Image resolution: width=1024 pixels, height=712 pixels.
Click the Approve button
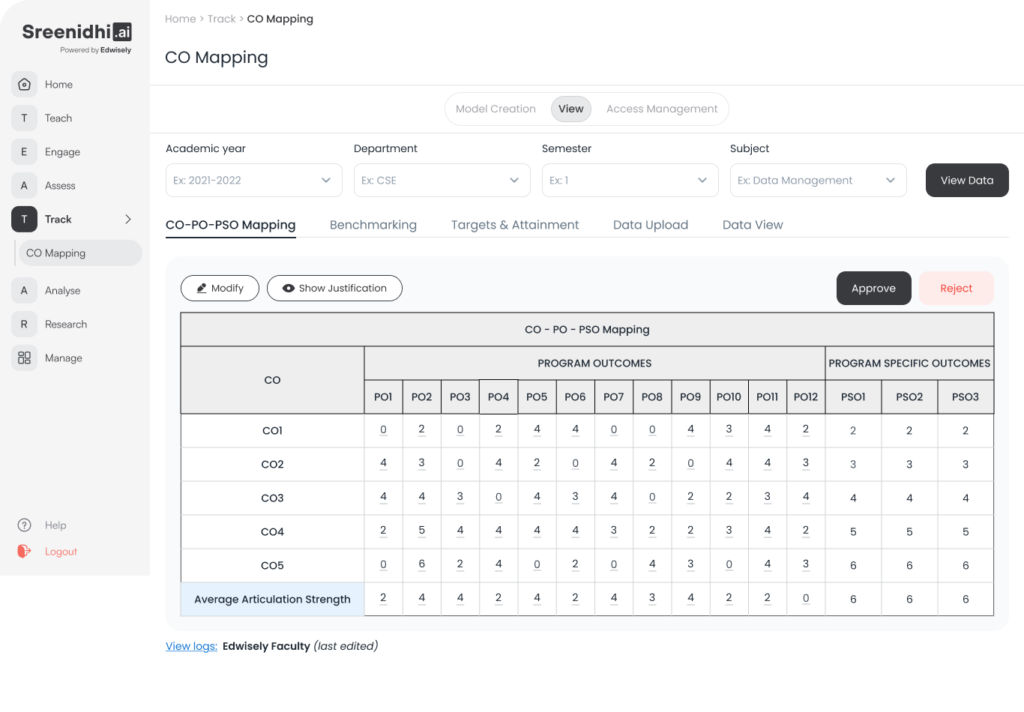pyautogui.click(x=873, y=288)
